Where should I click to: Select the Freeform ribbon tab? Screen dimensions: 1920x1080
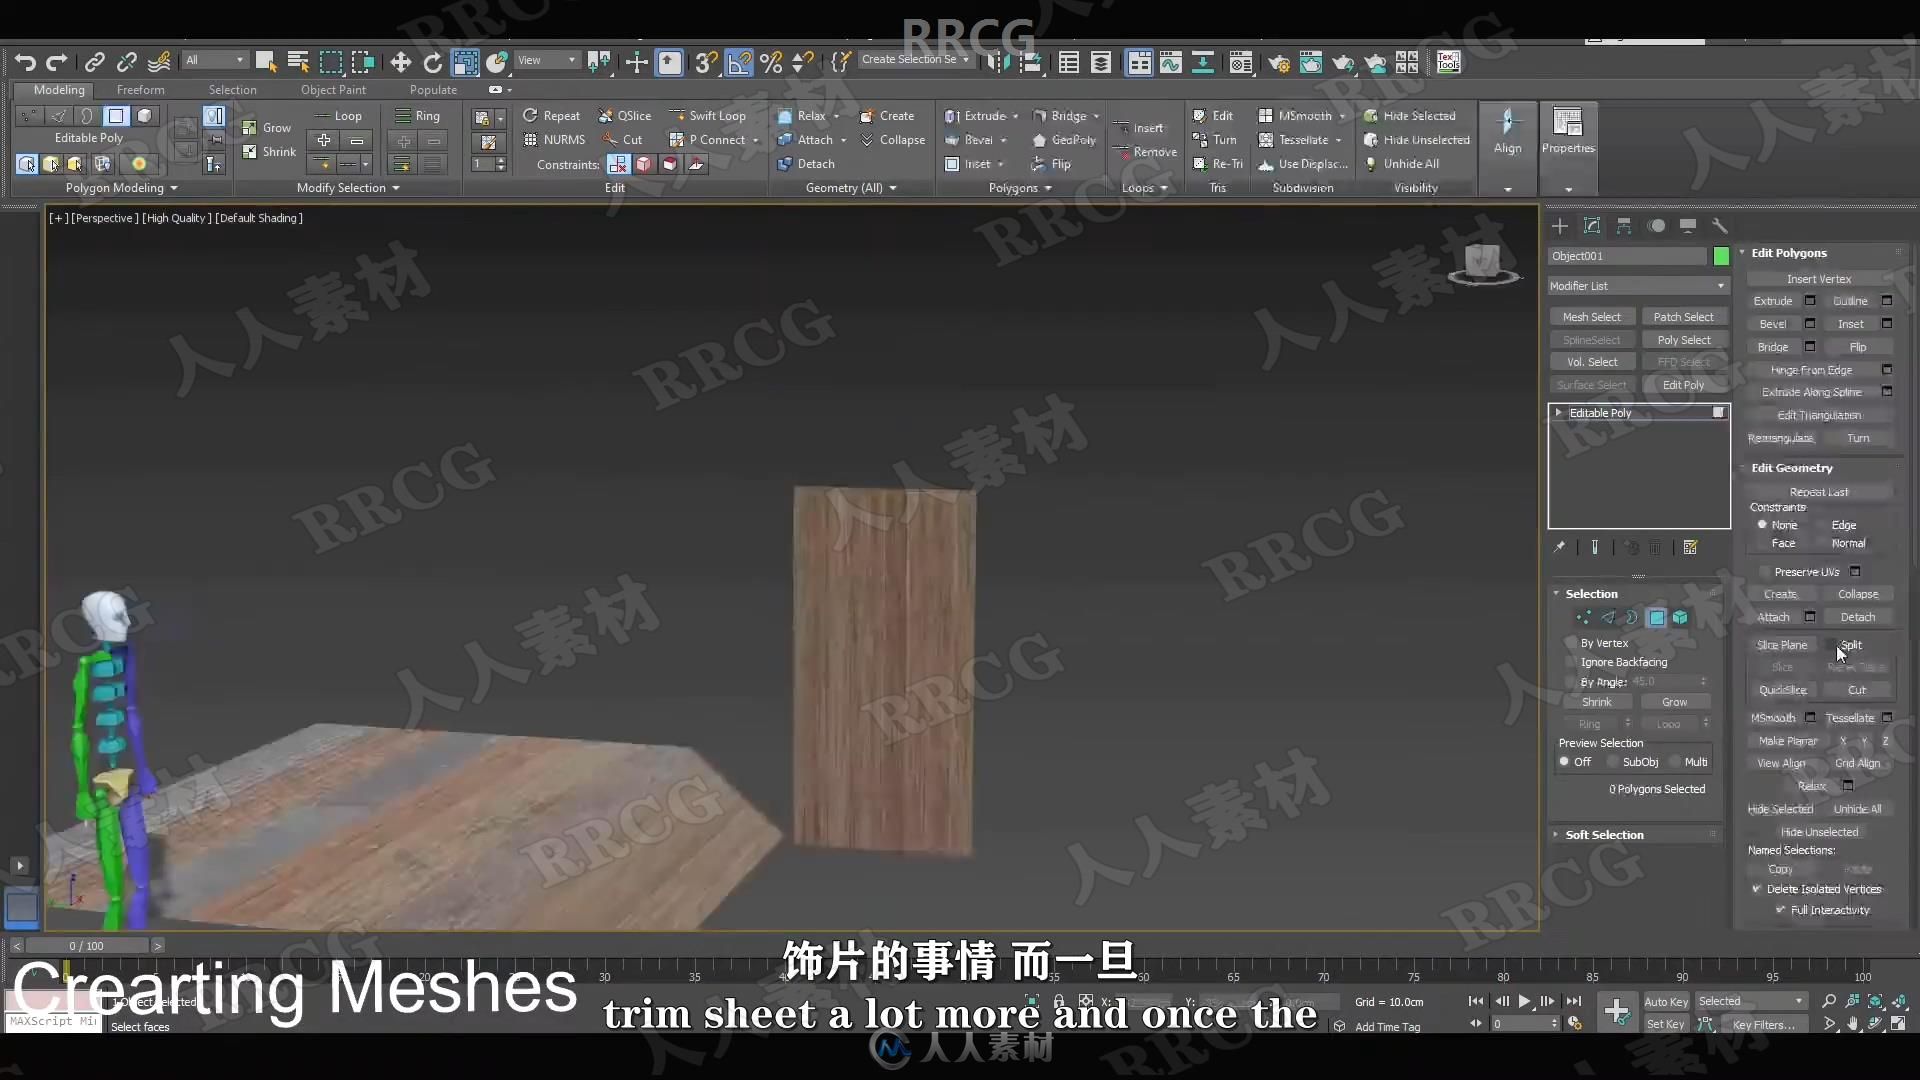140,90
